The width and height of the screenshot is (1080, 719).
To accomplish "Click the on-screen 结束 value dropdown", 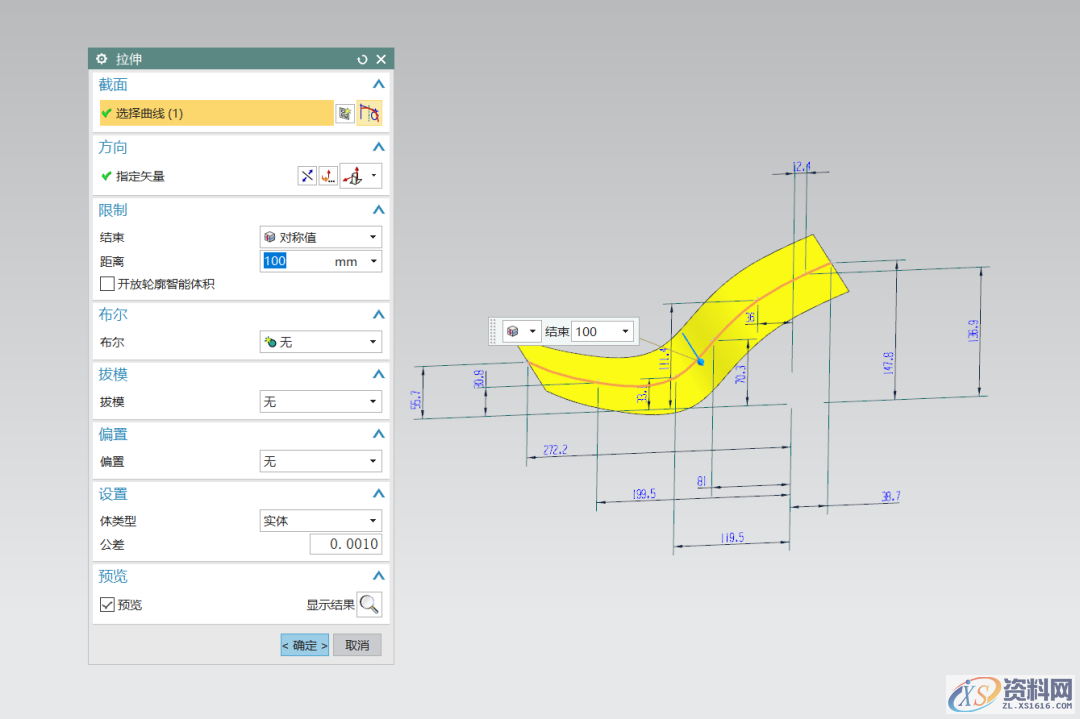I will click(603, 331).
